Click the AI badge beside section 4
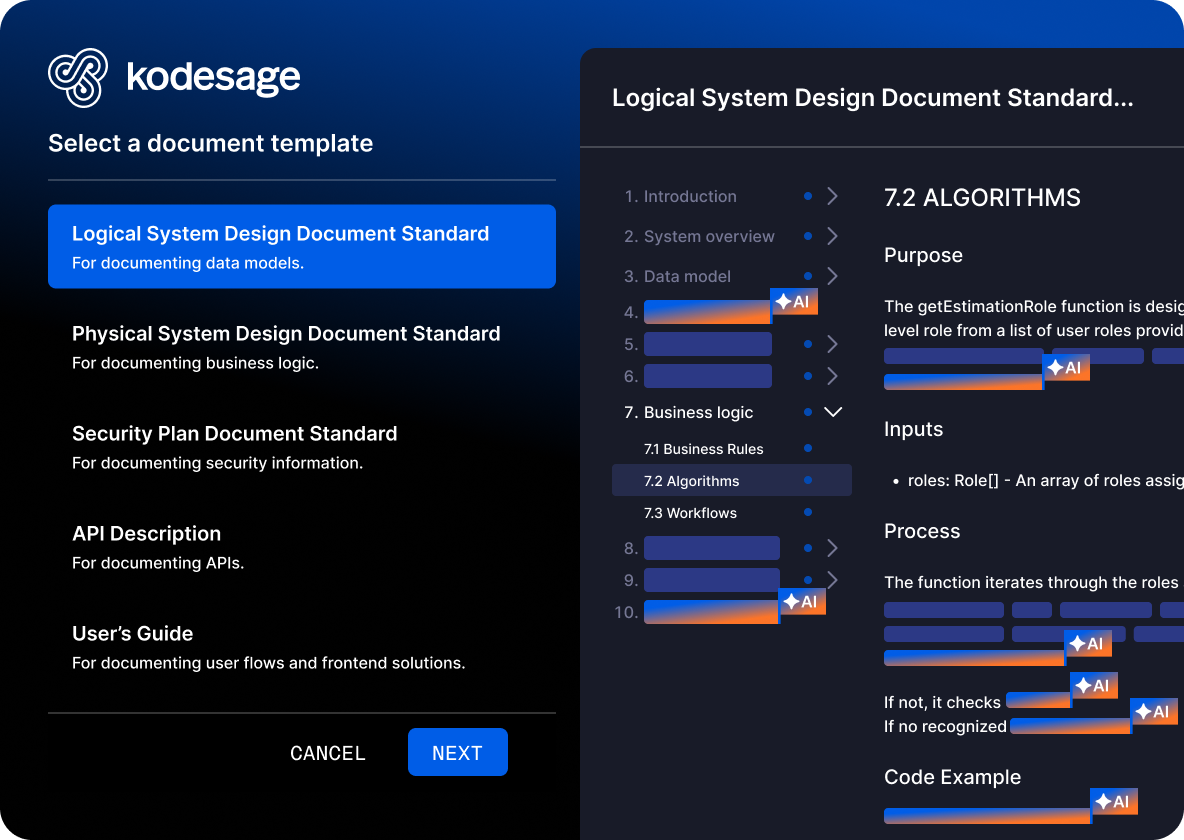The height and width of the screenshot is (840, 1184). pos(793,300)
